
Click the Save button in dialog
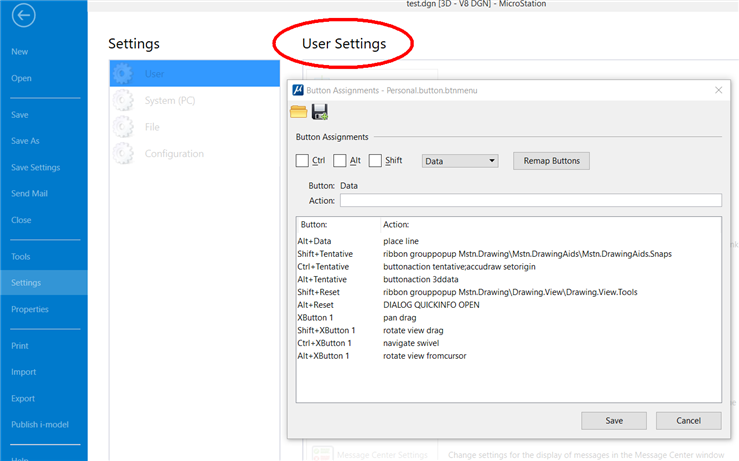tap(614, 420)
